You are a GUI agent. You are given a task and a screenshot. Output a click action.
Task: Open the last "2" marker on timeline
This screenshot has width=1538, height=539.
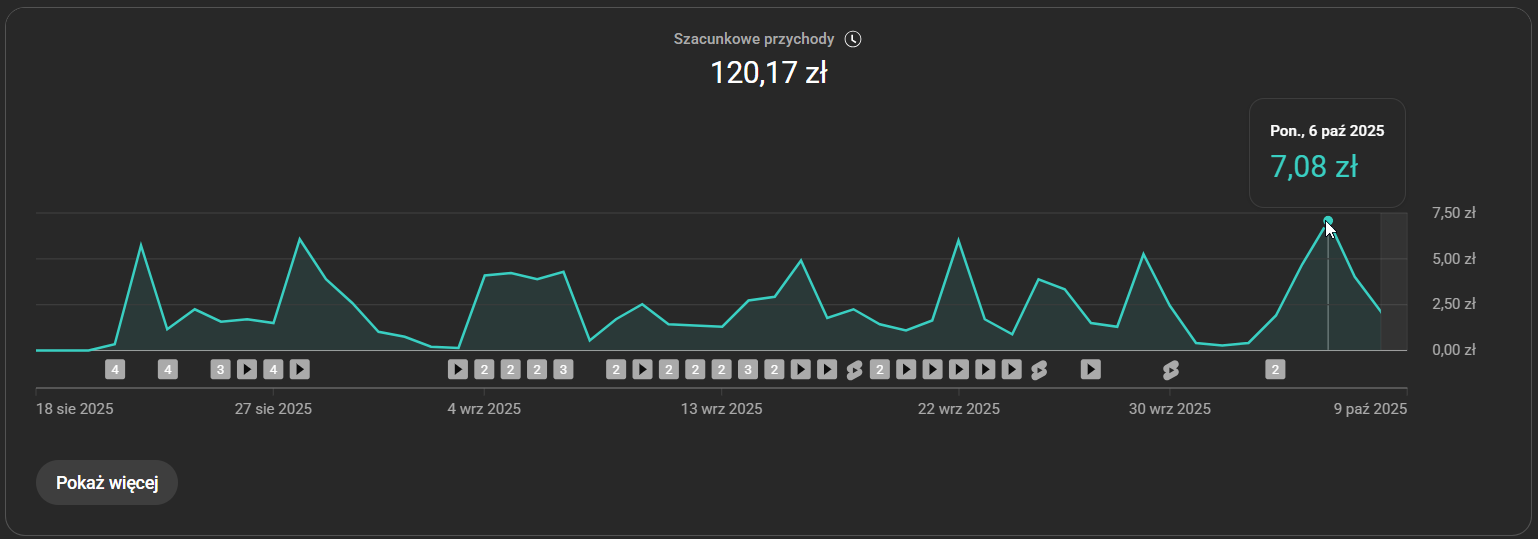(1274, 370)
